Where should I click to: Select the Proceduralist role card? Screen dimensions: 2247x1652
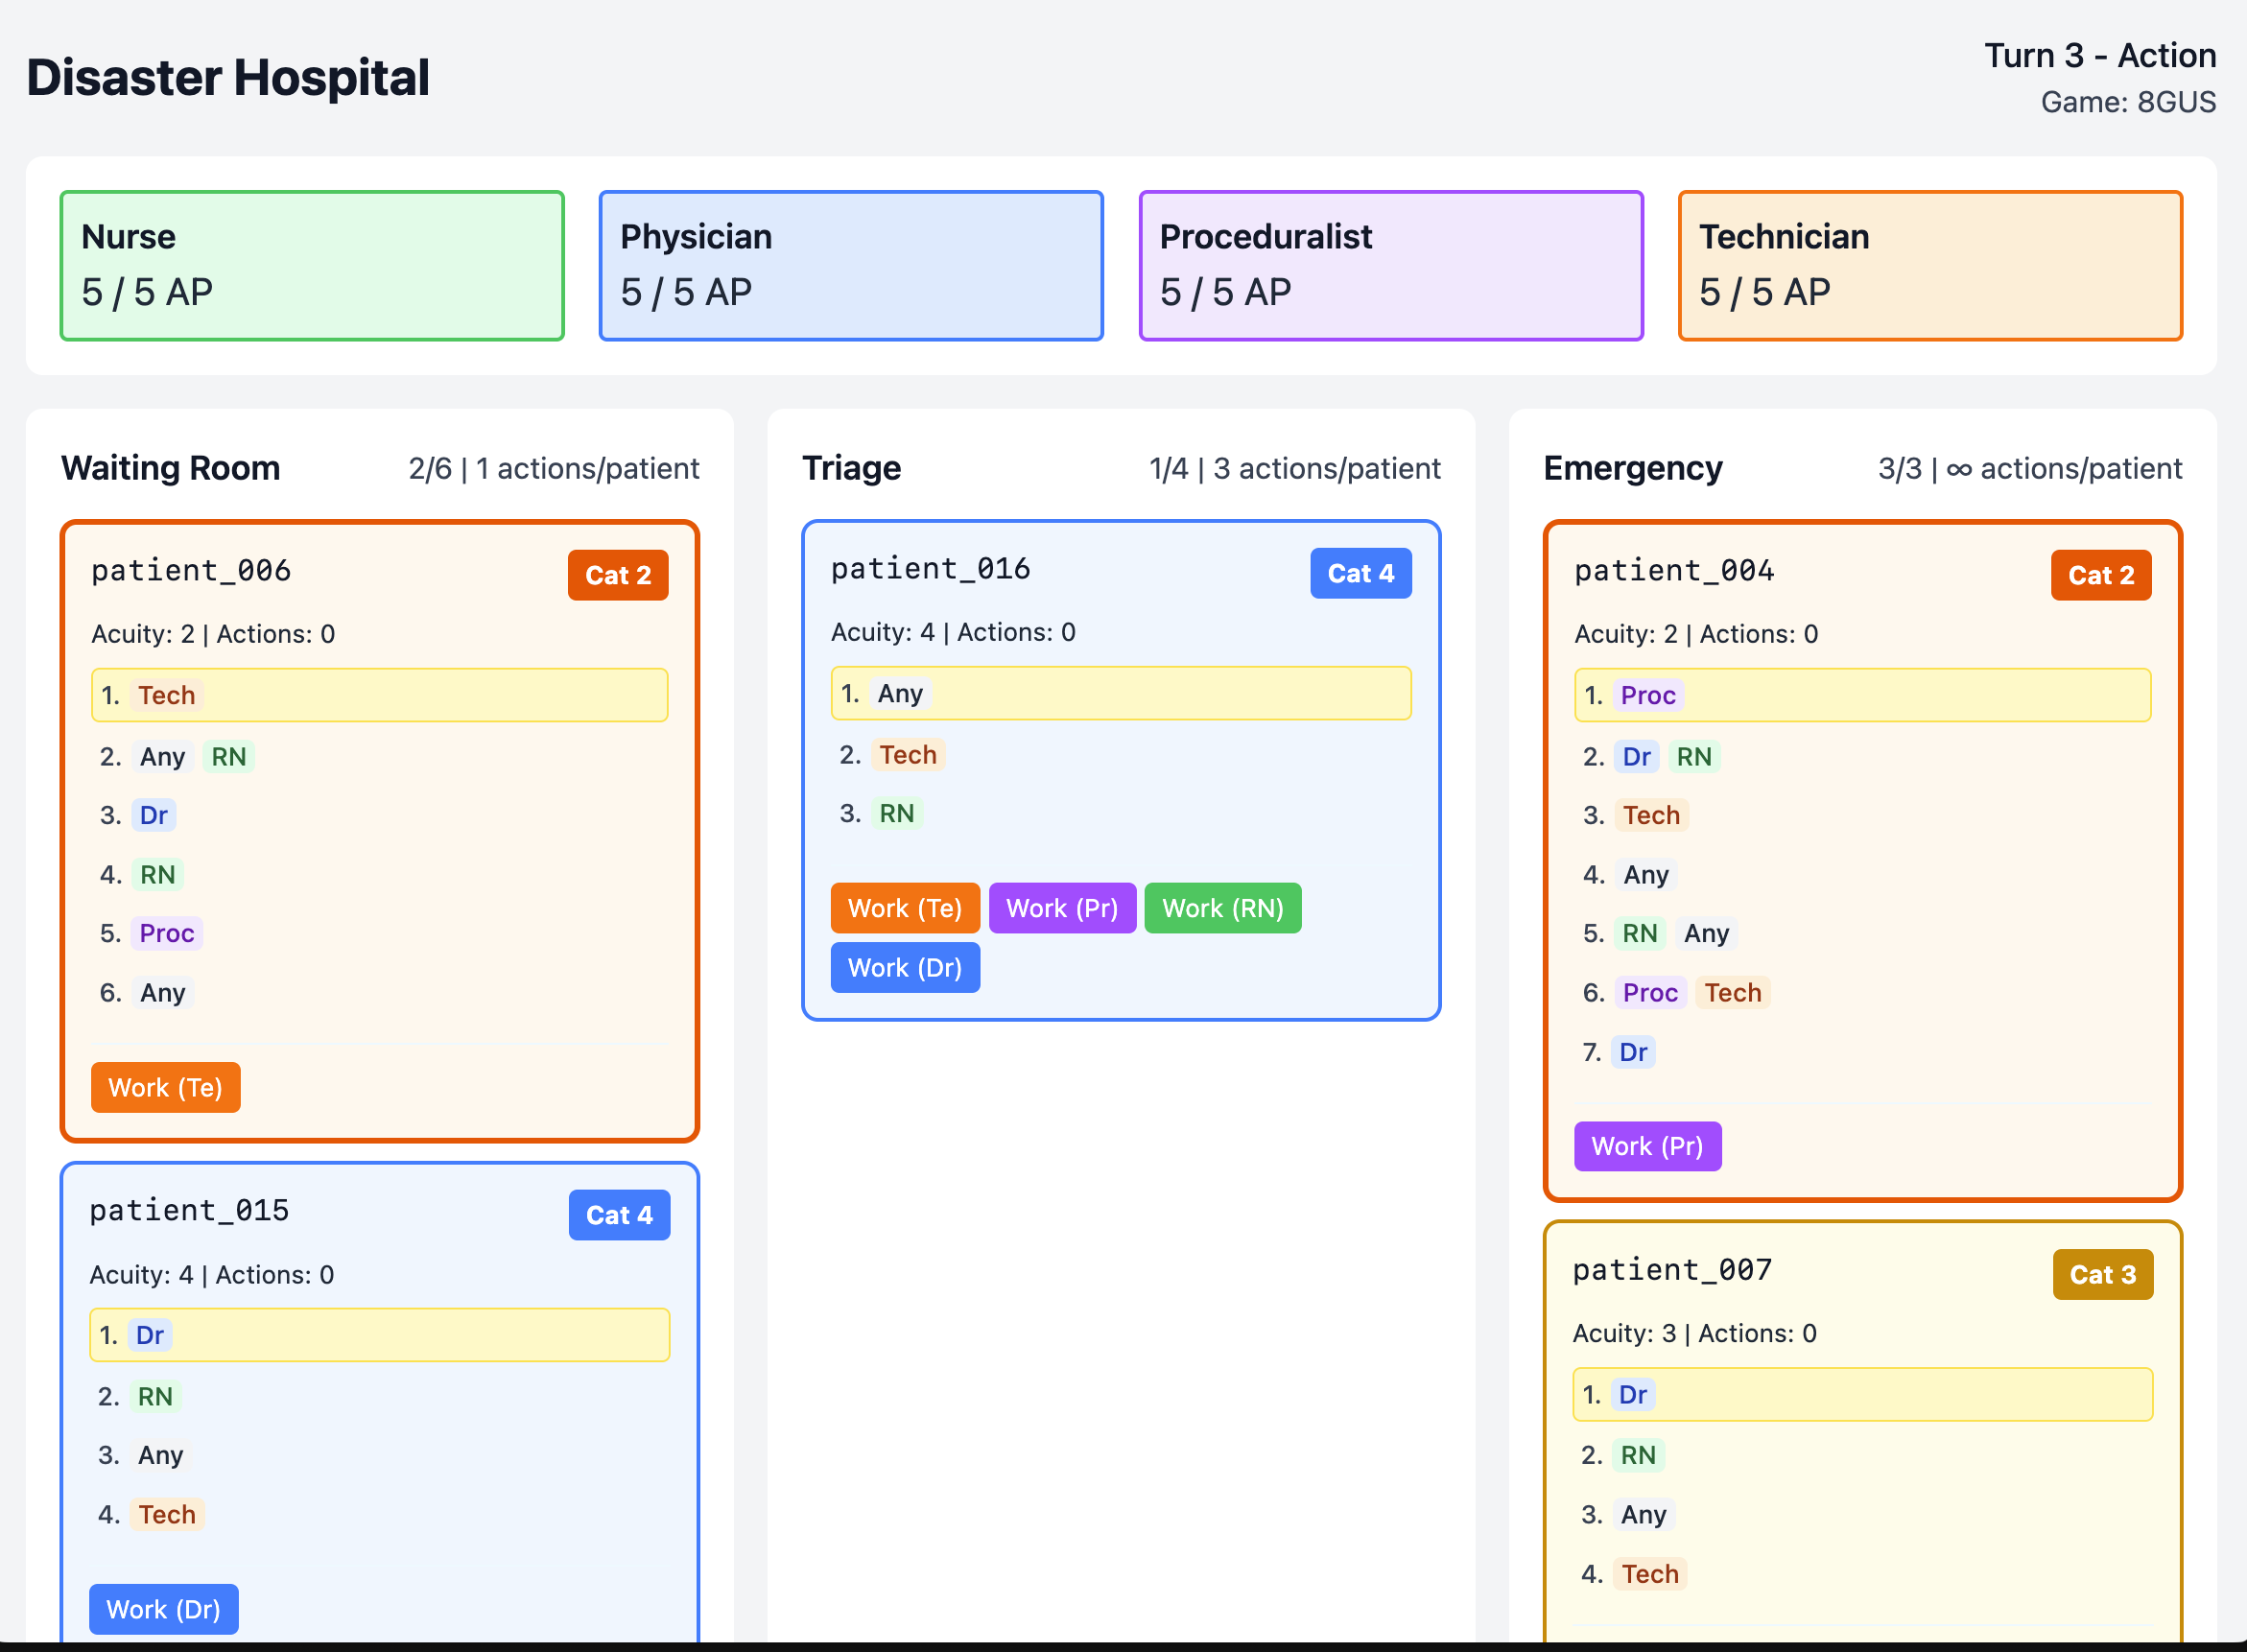tap(1390, 265)
